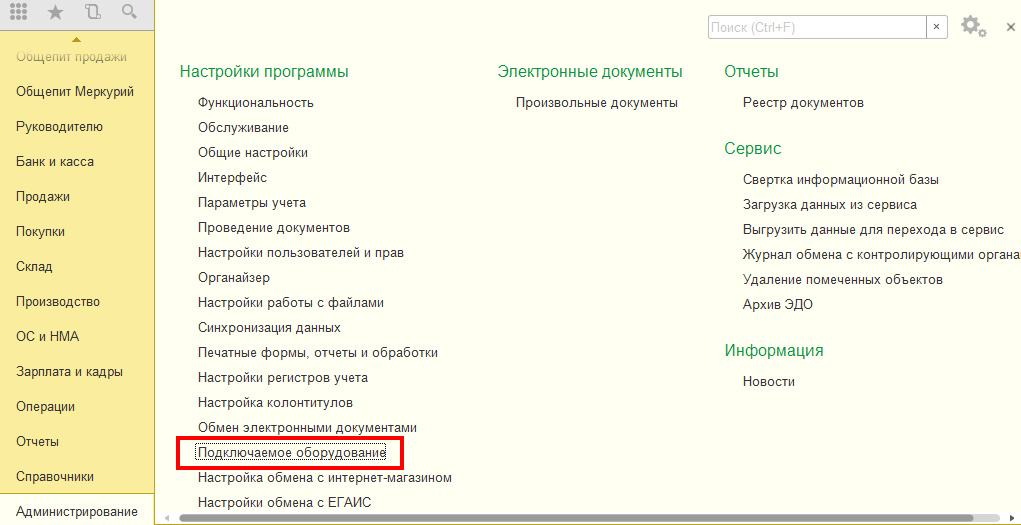Click the Электронные документы heading
The height and width of the screenshot is (525, 1021).
point(590,72)
